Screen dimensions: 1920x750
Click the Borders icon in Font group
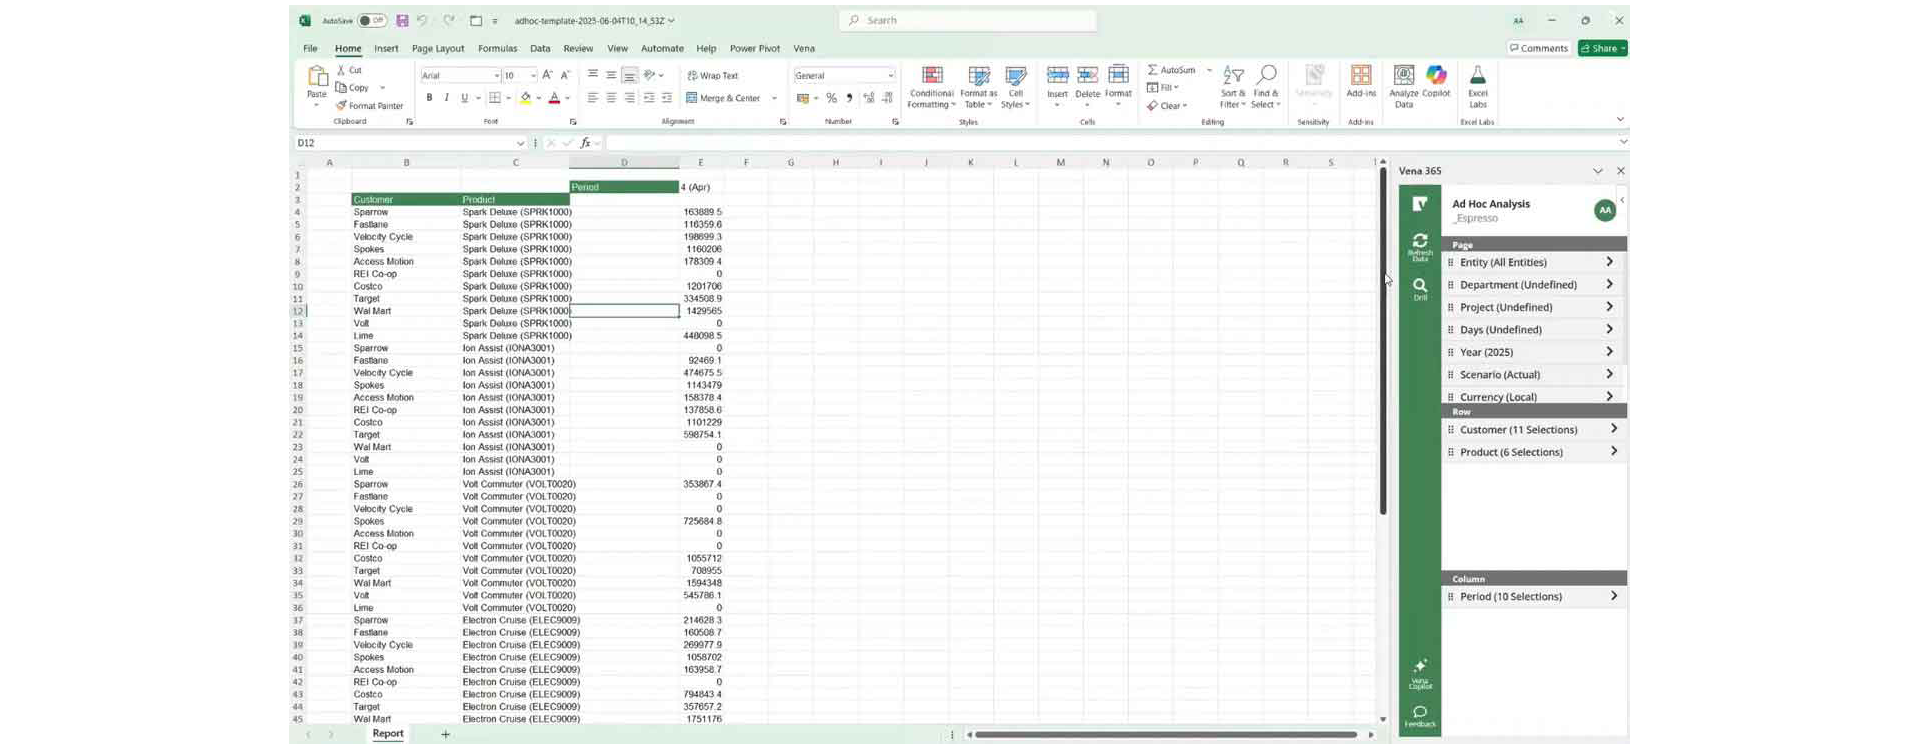495,98
